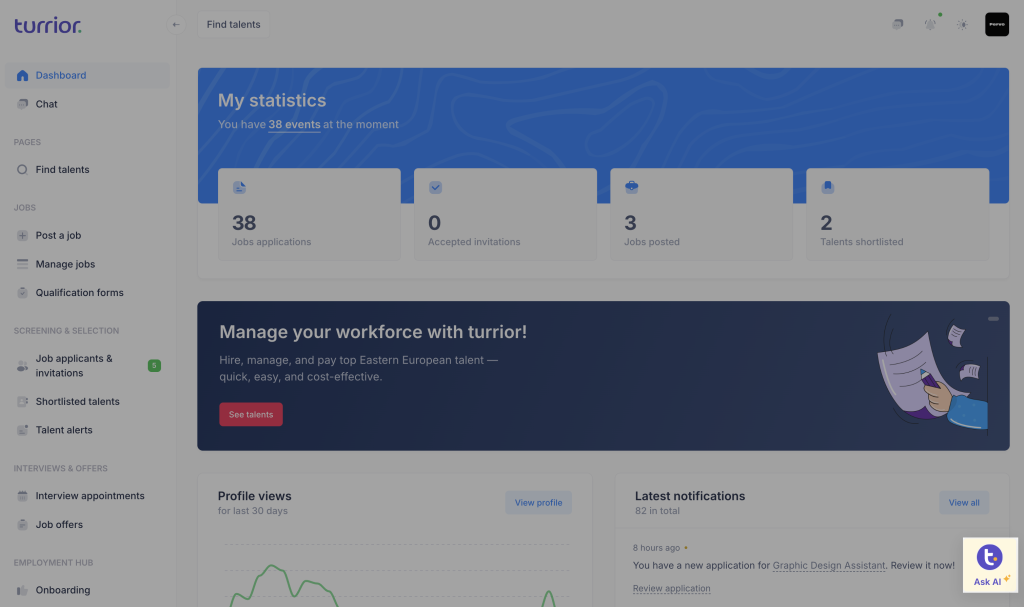Click the Accepted invitations checkmark icon
Viewport: 1024px width, 607px height.
[436, 188]
